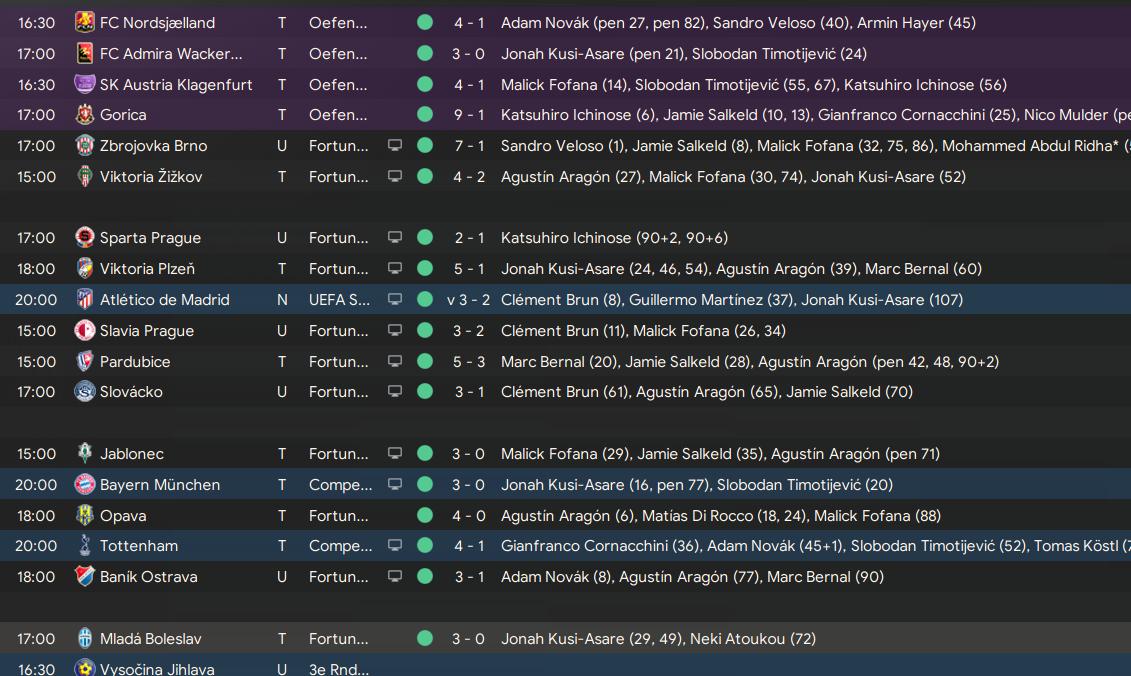Click the UEFA S... competition label
The image size is (1131, 676).
(x=339, y=299)
